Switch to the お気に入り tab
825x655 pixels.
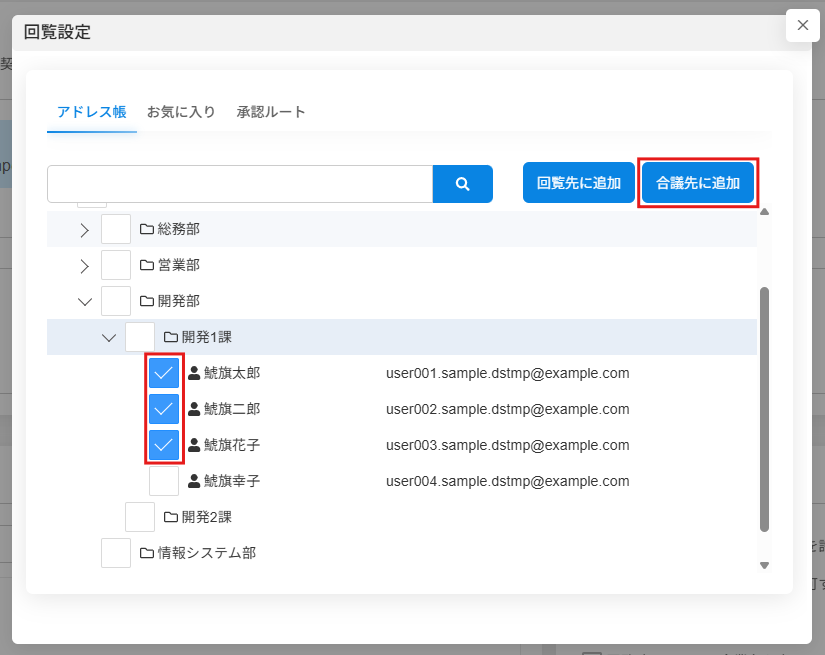click(x=181, y=112)
